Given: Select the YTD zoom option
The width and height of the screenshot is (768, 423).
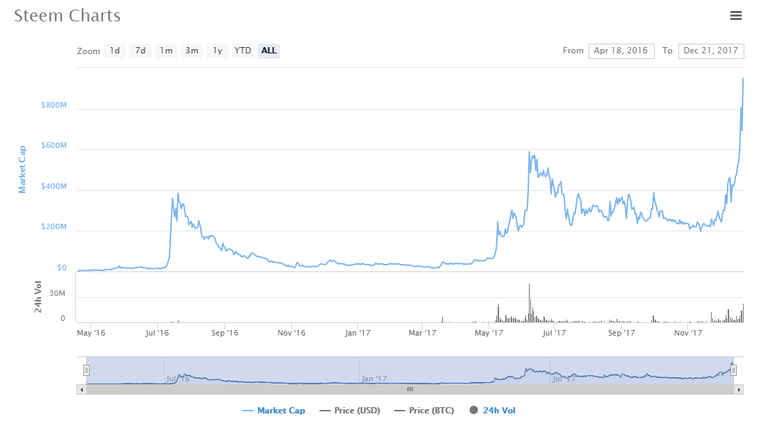Looking at the screenshot, I should point(242,51).
